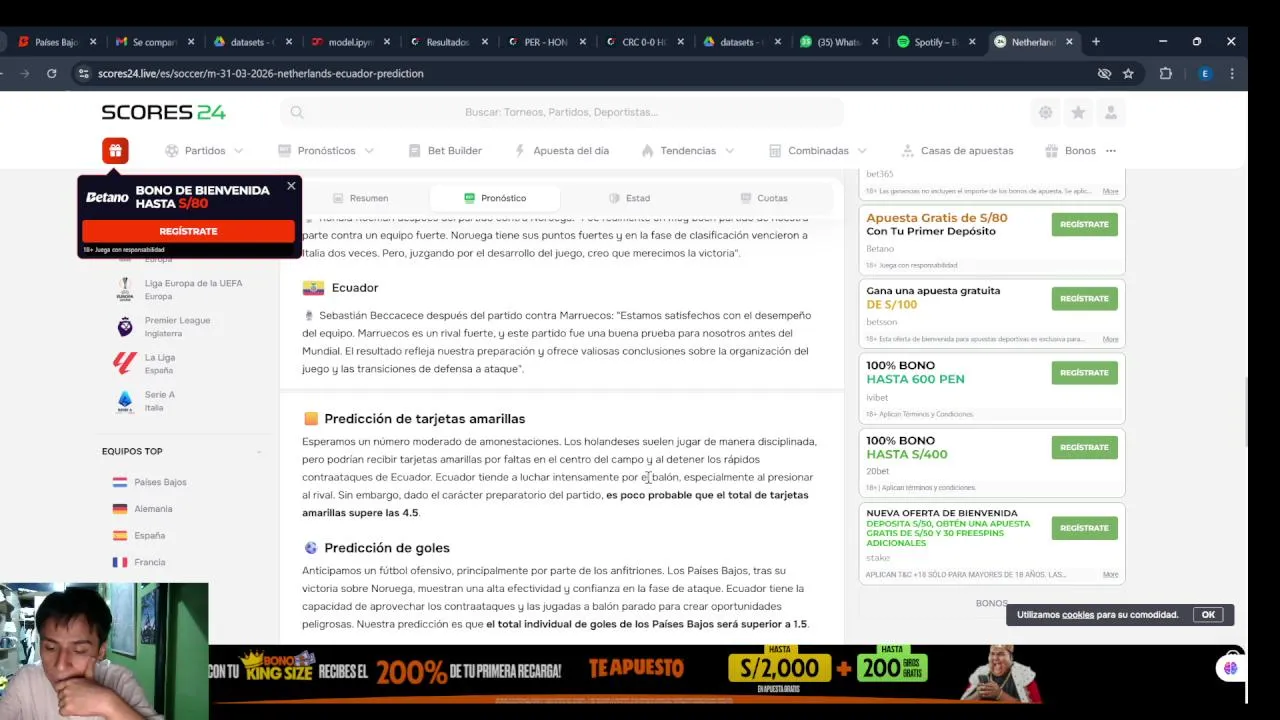This screenshot has width=1280, height=720.
Task: Switch to the Estad tab
Action: 629,198
